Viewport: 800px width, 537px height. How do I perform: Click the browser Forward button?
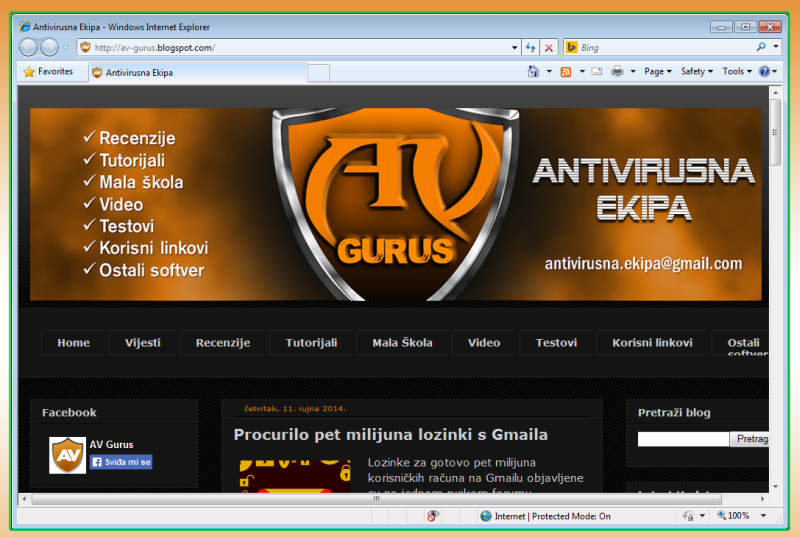point(49,47)
